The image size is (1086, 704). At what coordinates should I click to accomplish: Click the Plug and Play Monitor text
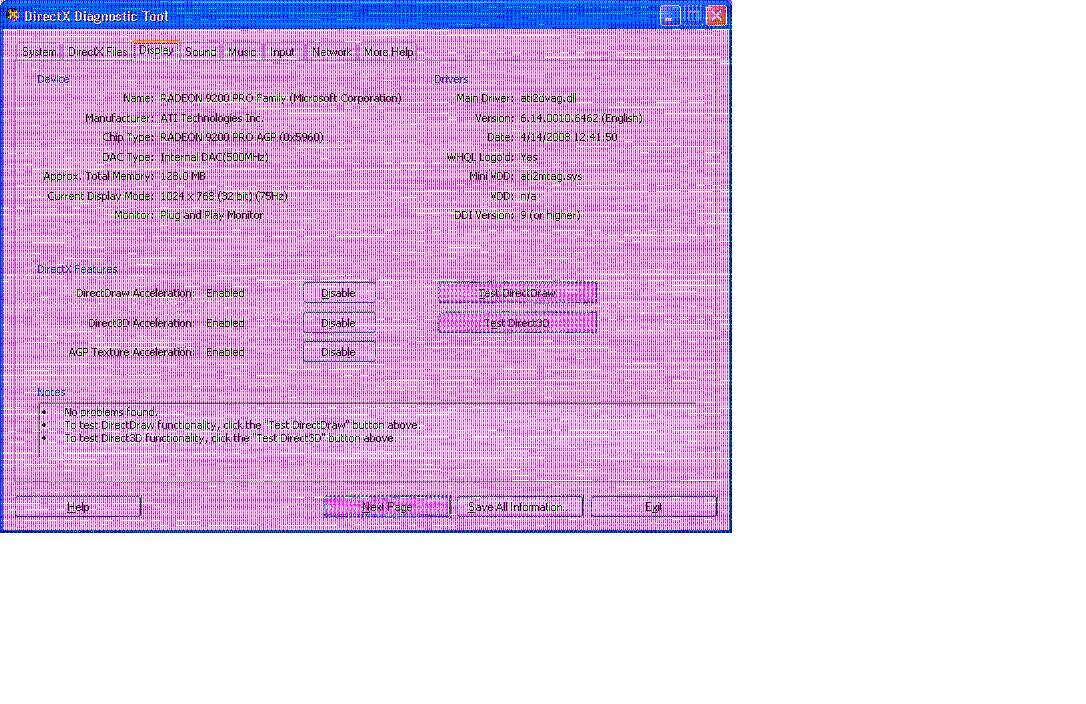click(x=212, y=215)
